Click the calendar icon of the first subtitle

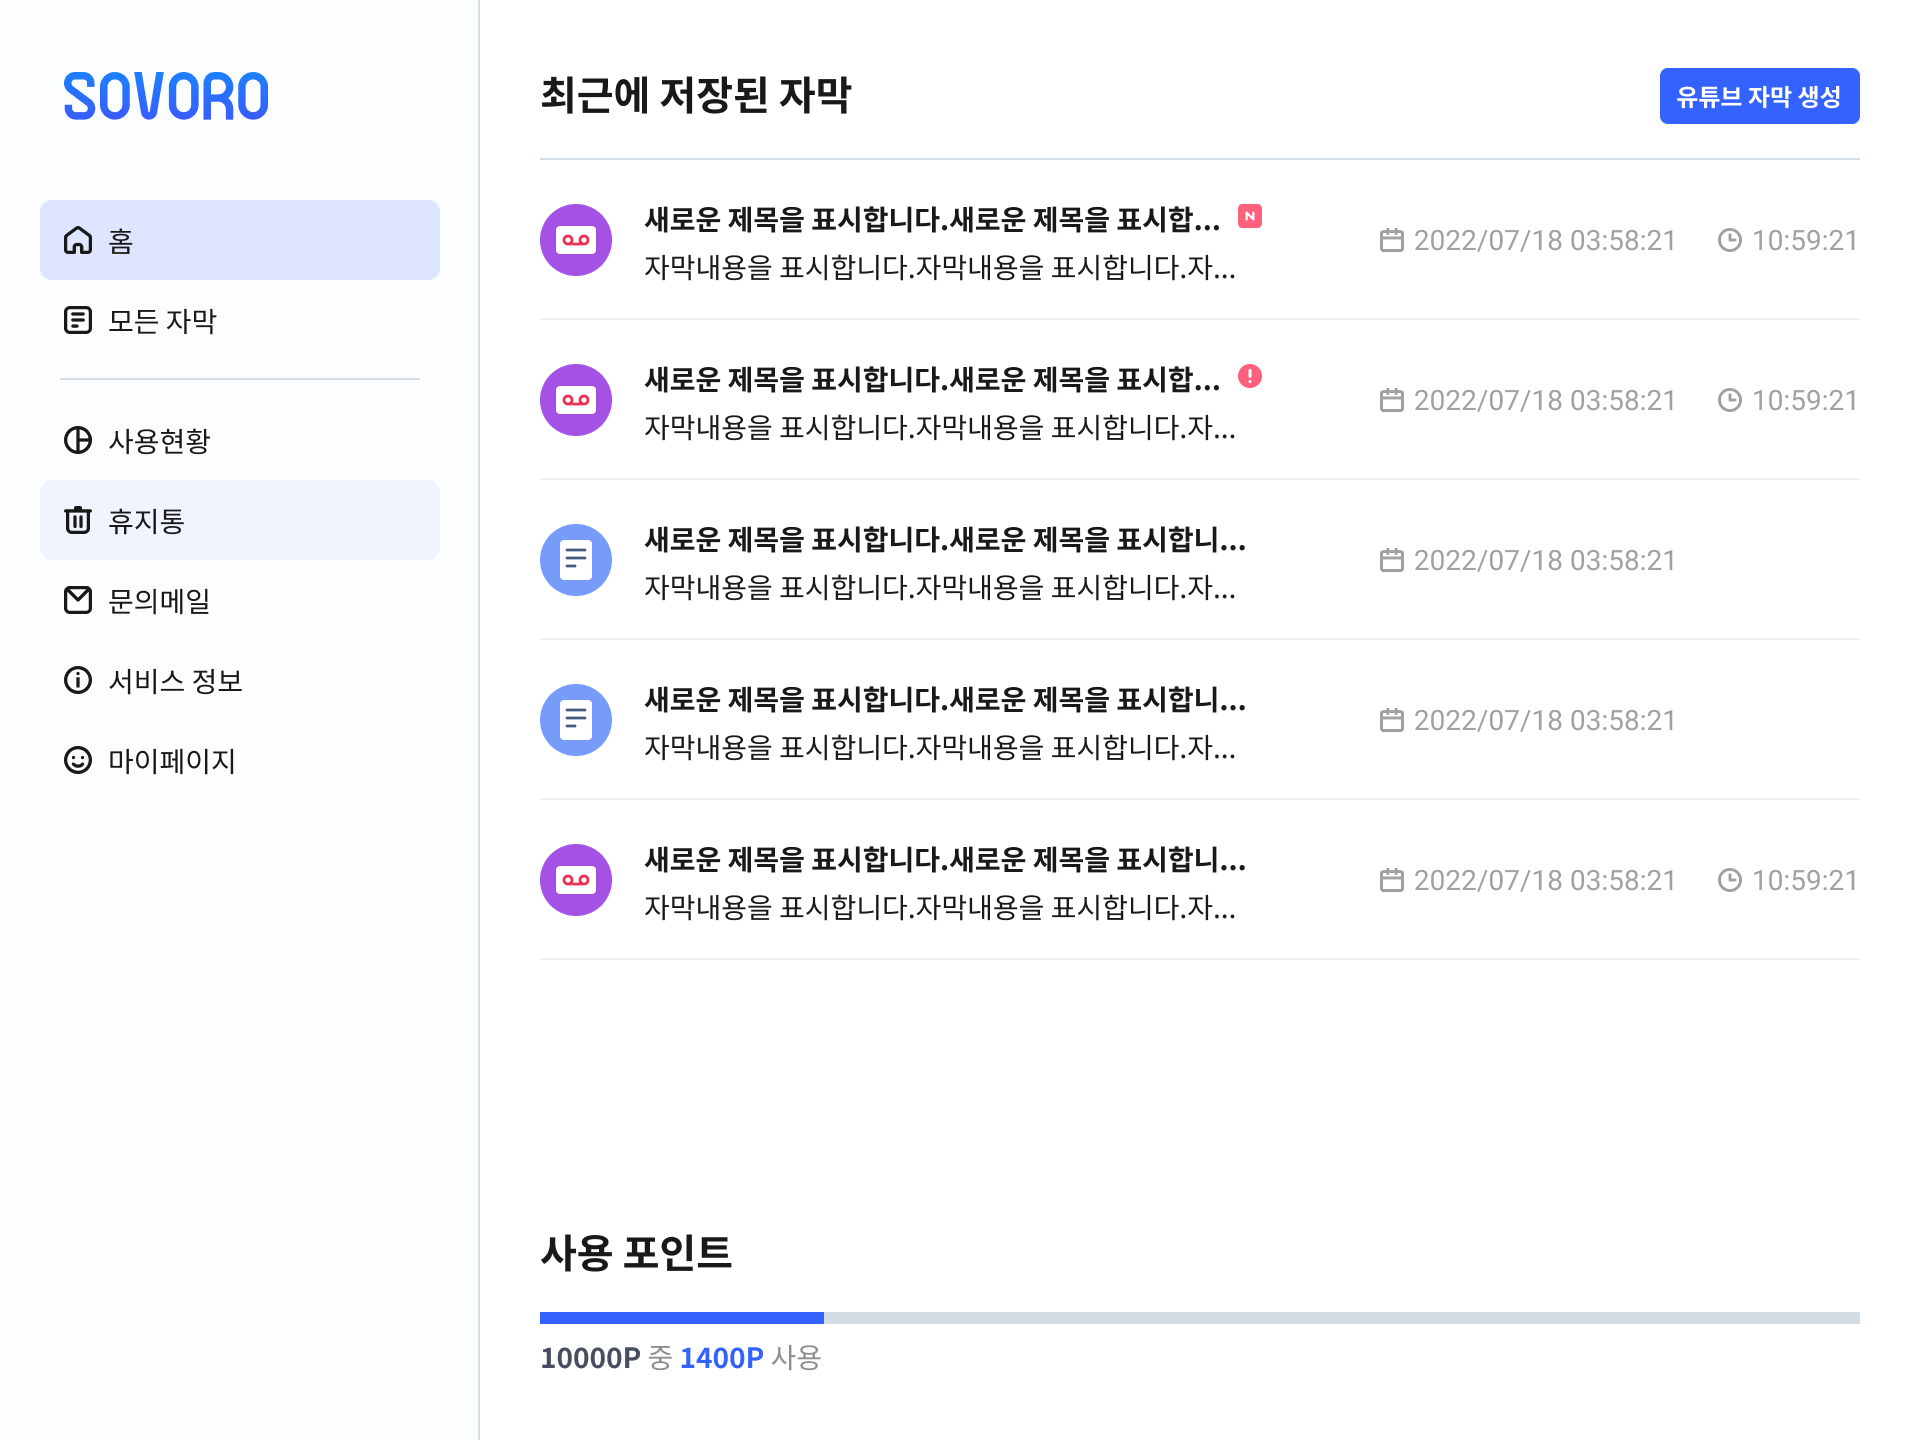[x=1391, y=241]
